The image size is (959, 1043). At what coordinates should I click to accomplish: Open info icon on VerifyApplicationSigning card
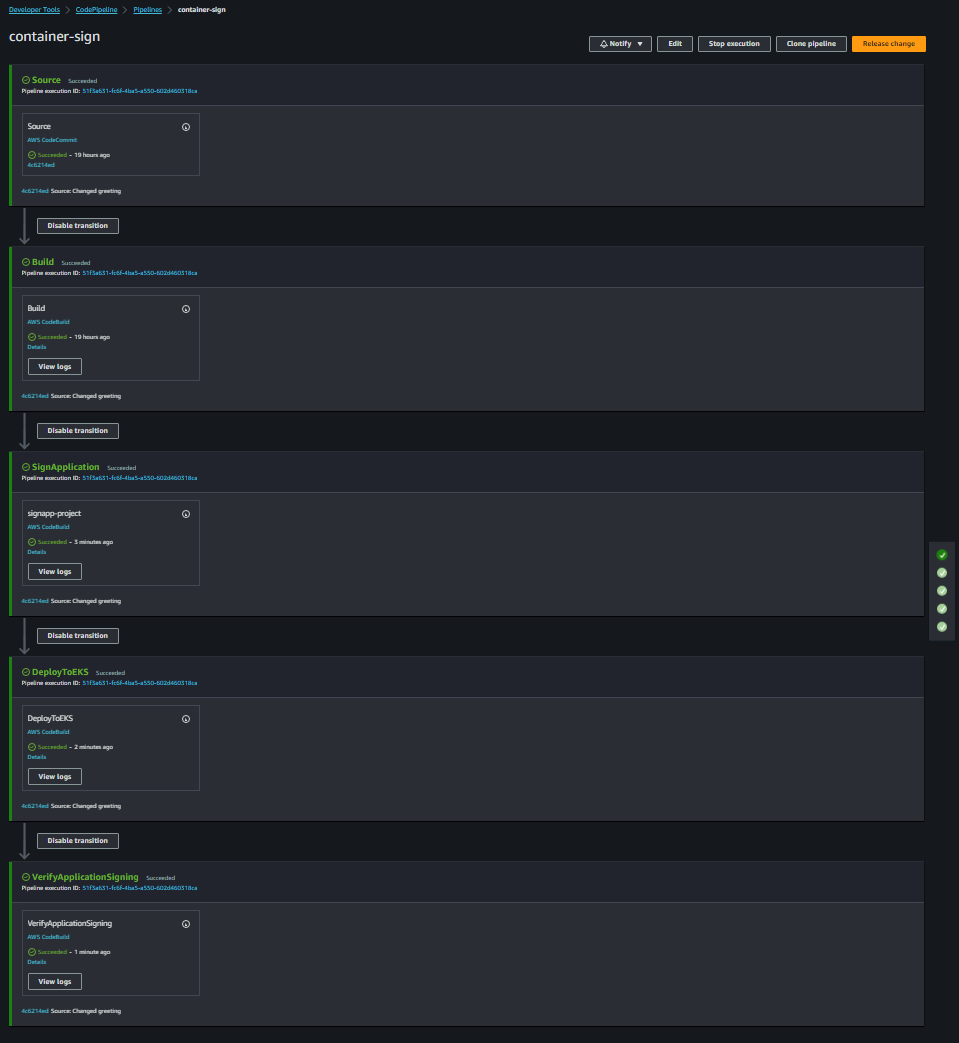185,923
